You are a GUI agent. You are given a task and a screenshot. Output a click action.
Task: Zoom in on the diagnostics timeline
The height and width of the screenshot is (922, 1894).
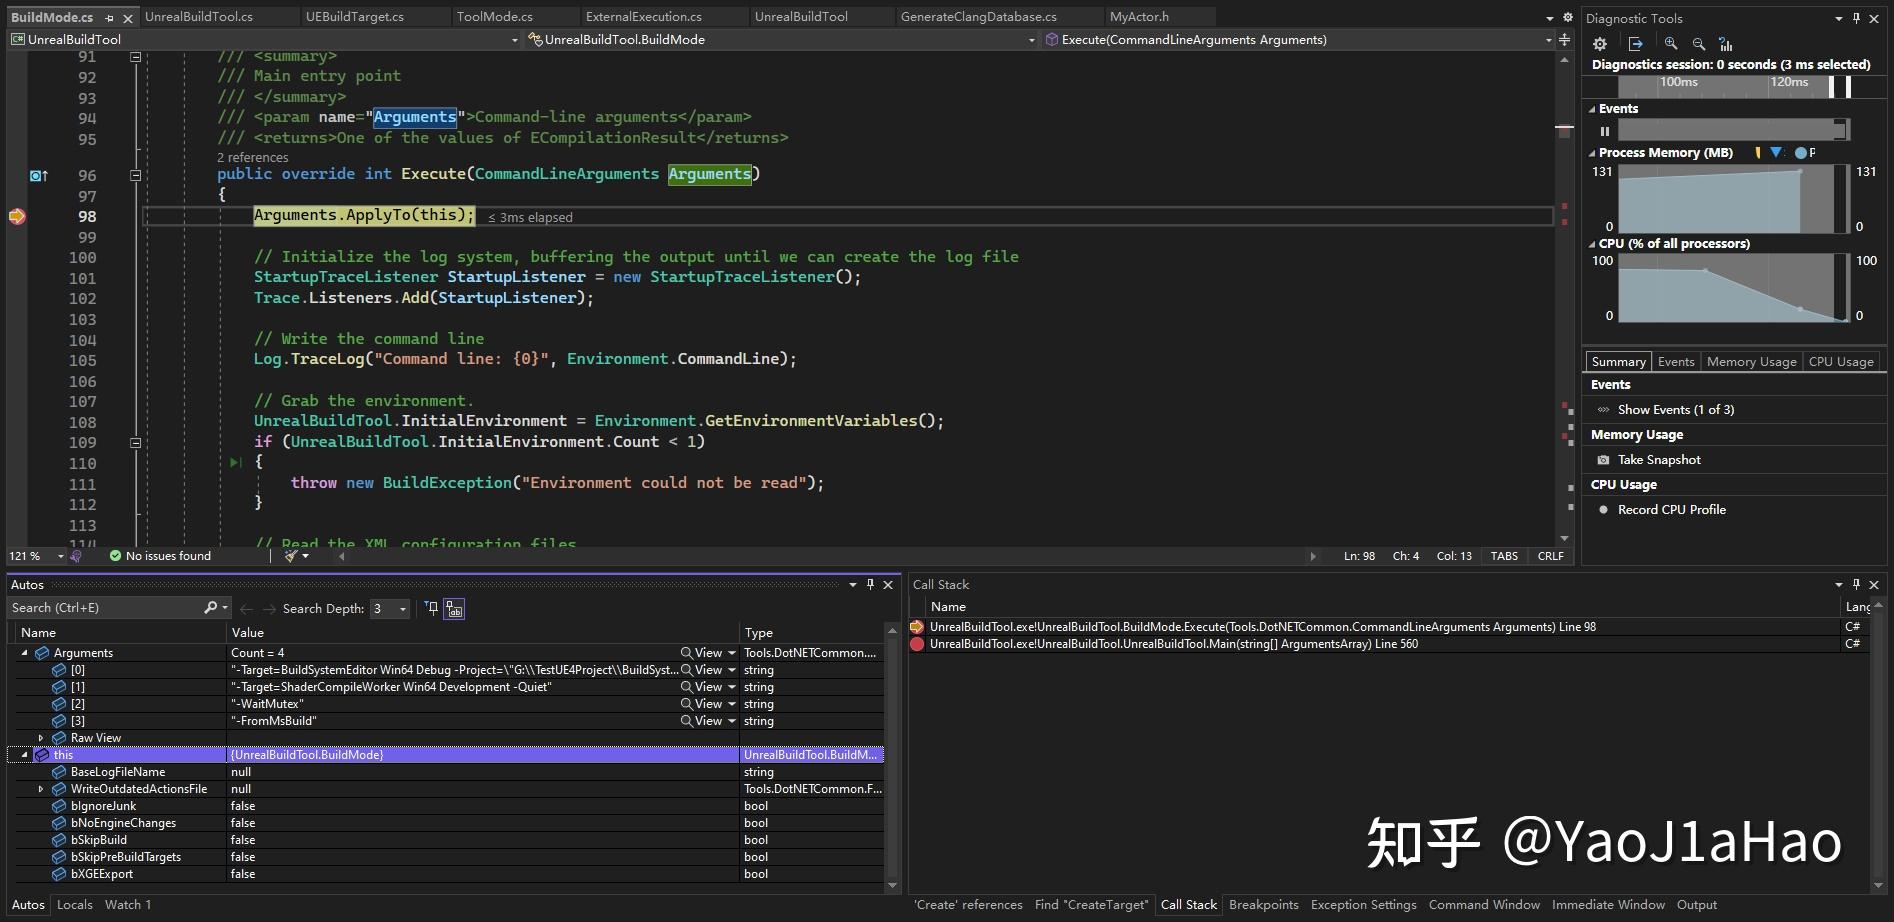tap(1670, 44)
